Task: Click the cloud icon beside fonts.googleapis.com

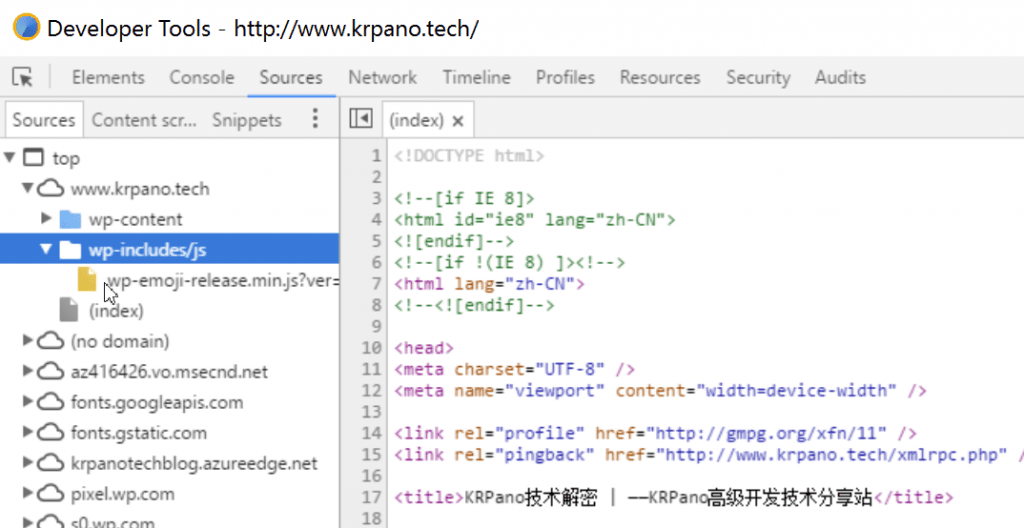Action: [x=49, y=403]
